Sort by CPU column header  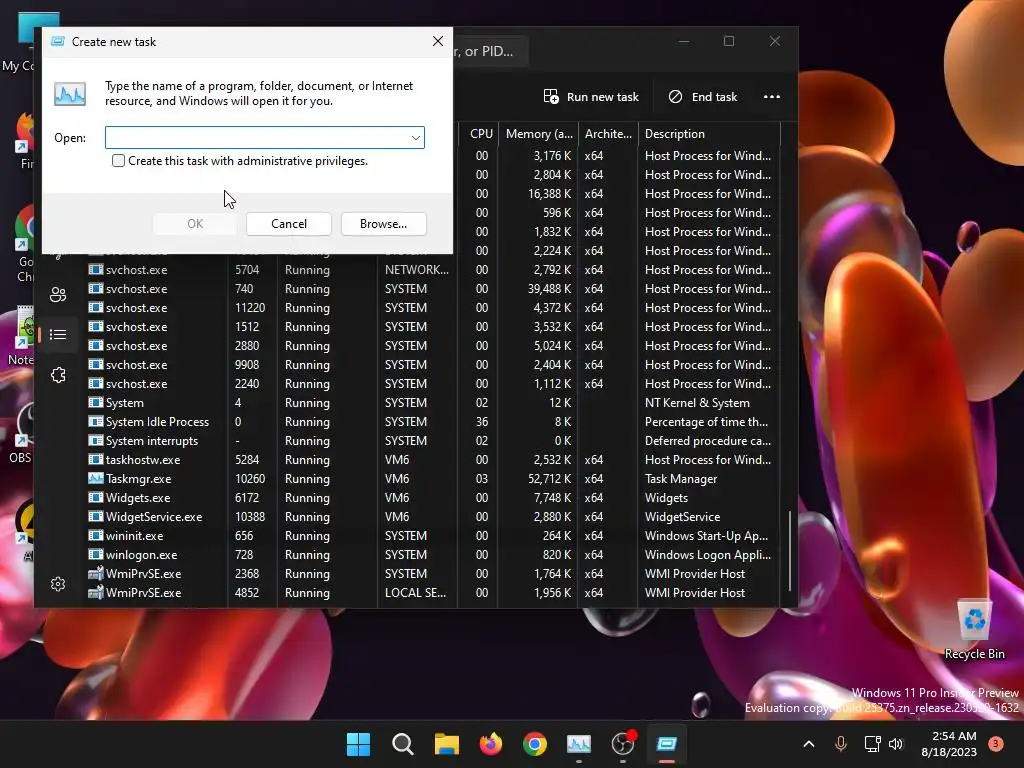click(481, 134)
